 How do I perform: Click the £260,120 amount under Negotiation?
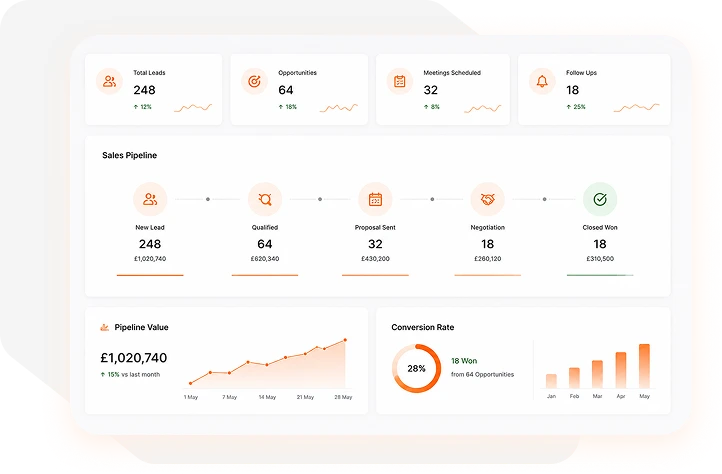pyautogui.click(x=488, y=259)
